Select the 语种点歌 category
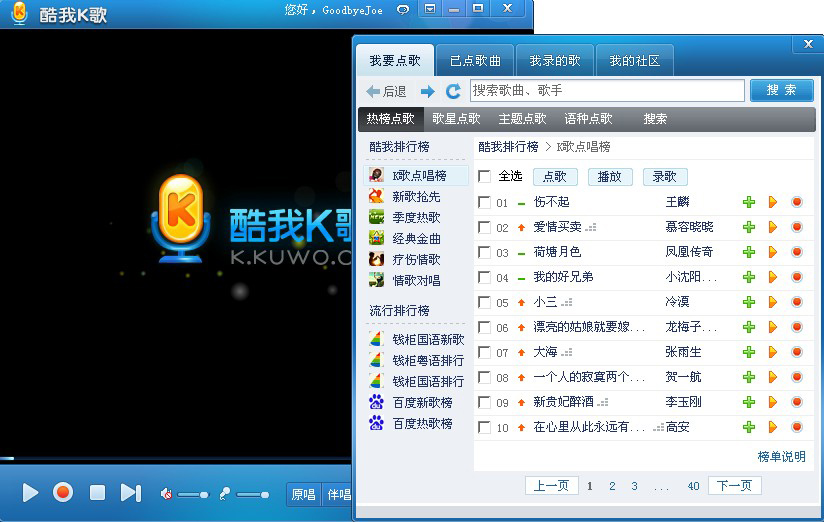 [x=588, y=119]
